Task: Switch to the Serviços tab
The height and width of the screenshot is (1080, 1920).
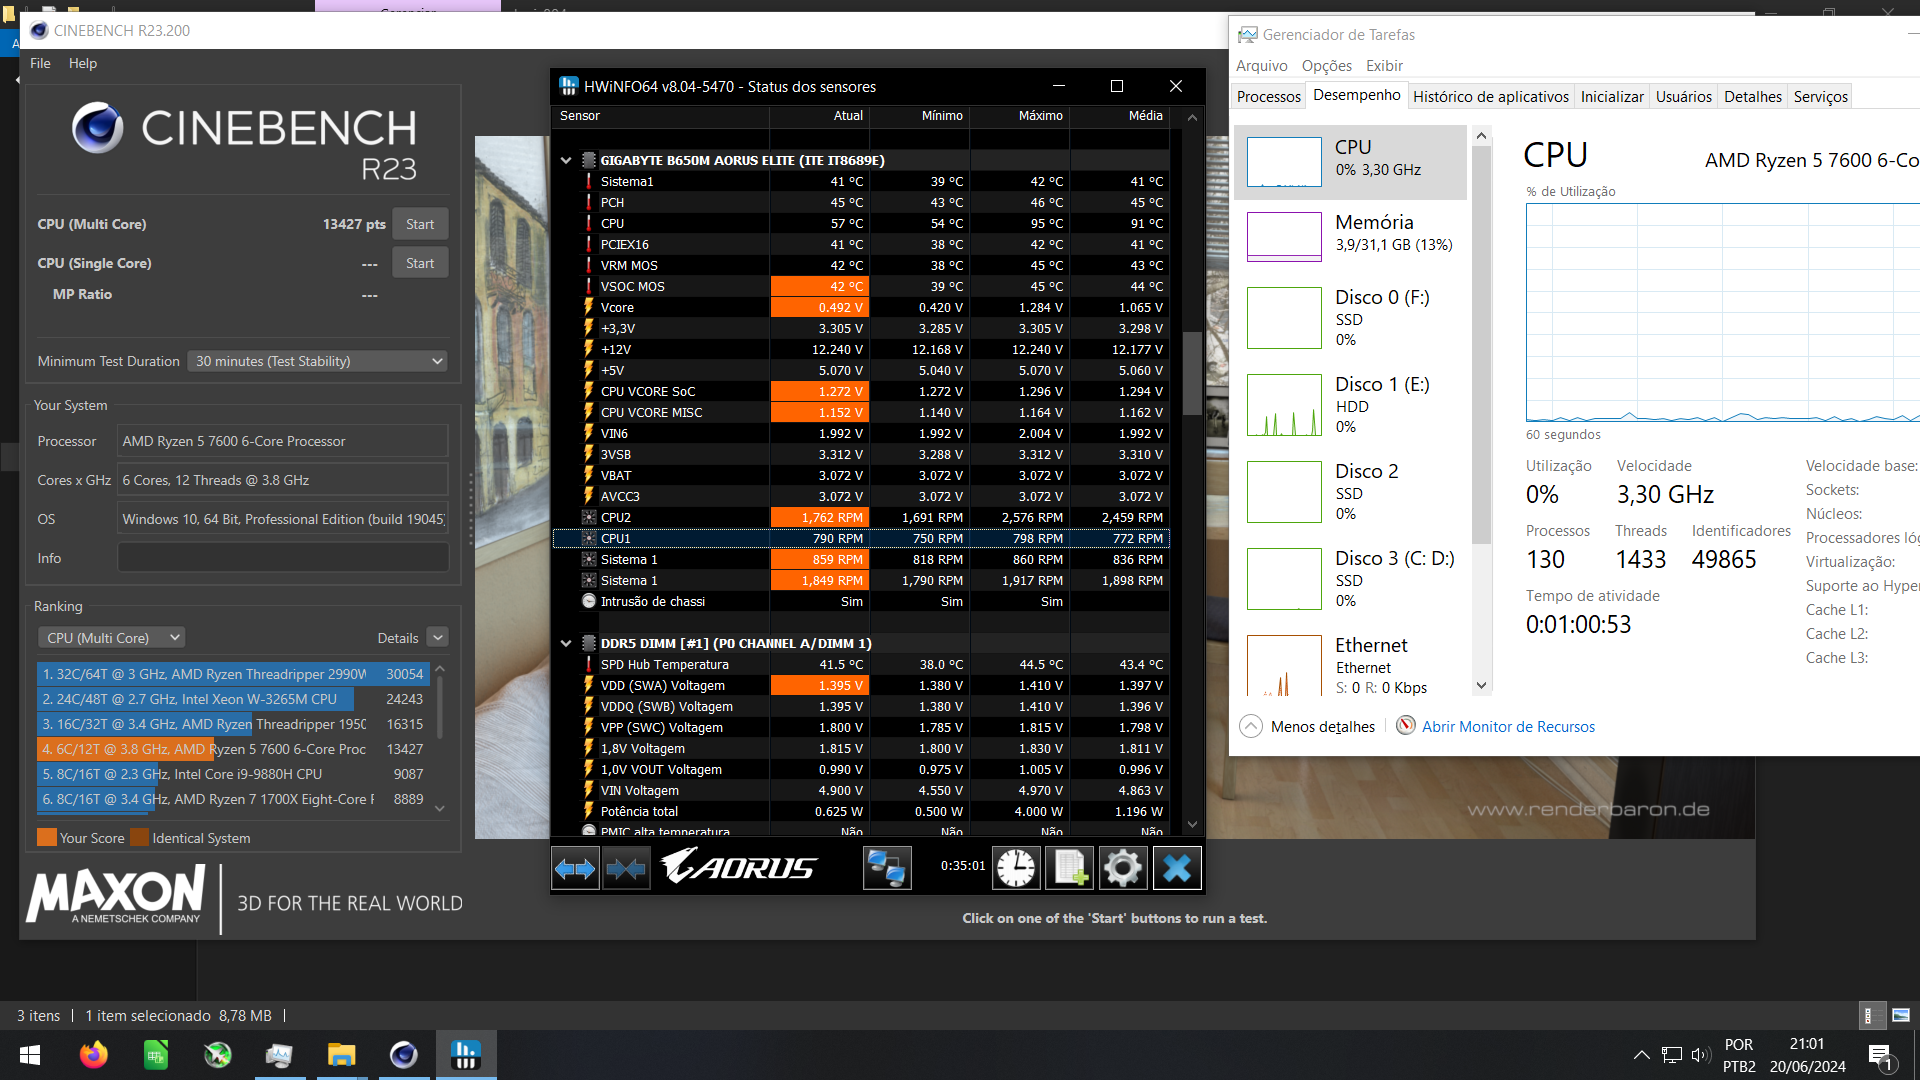Action: pyautogui.click(x=1820, y=96)
